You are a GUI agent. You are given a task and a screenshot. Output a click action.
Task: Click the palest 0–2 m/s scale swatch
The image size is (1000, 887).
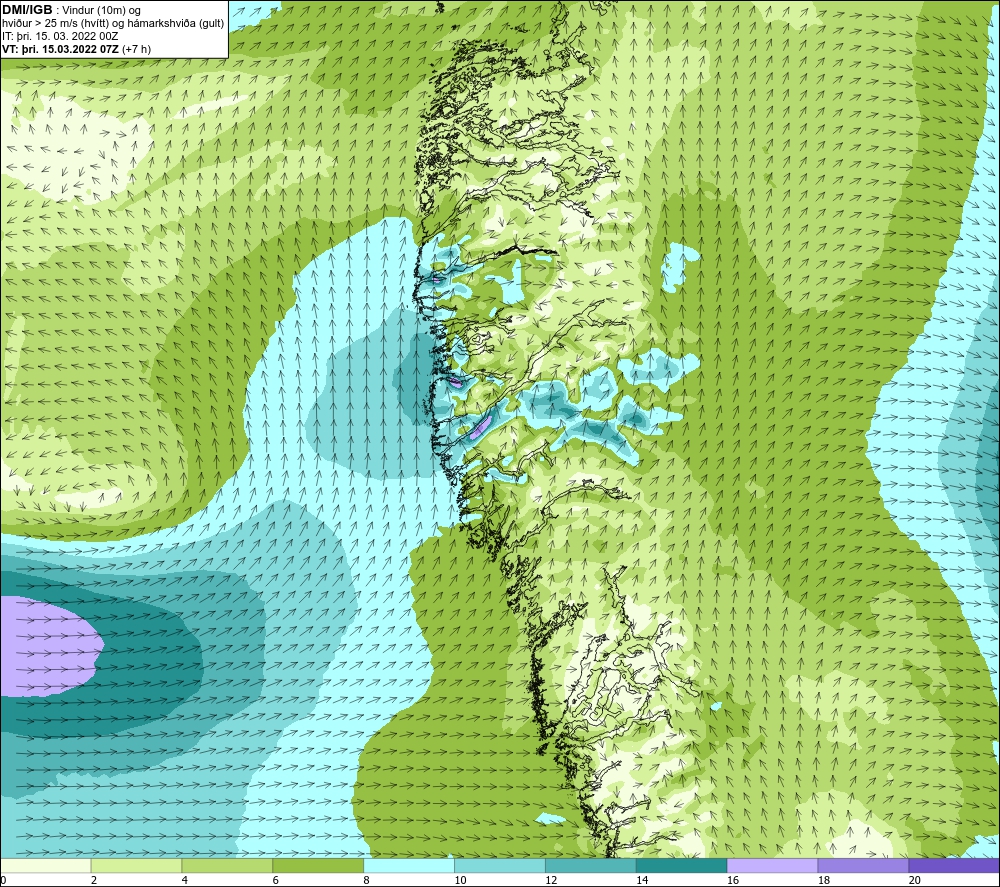45,865
